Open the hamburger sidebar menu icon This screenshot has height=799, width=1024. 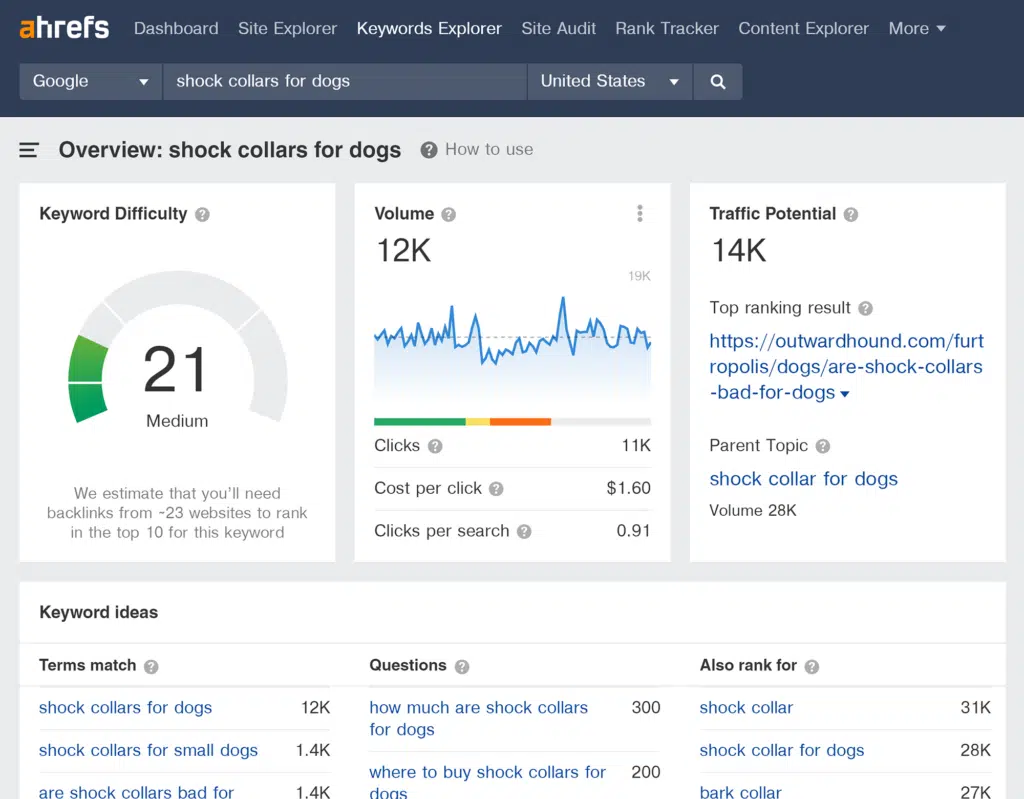pos(29,150)
